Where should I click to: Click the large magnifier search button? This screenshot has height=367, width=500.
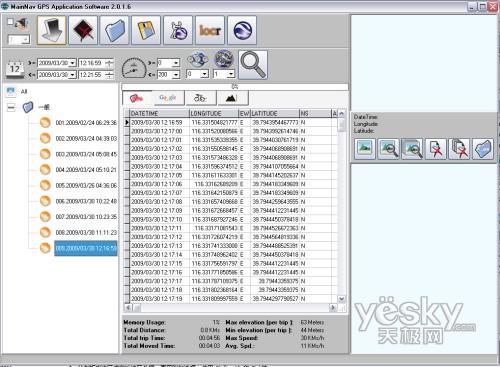[253, 65]
